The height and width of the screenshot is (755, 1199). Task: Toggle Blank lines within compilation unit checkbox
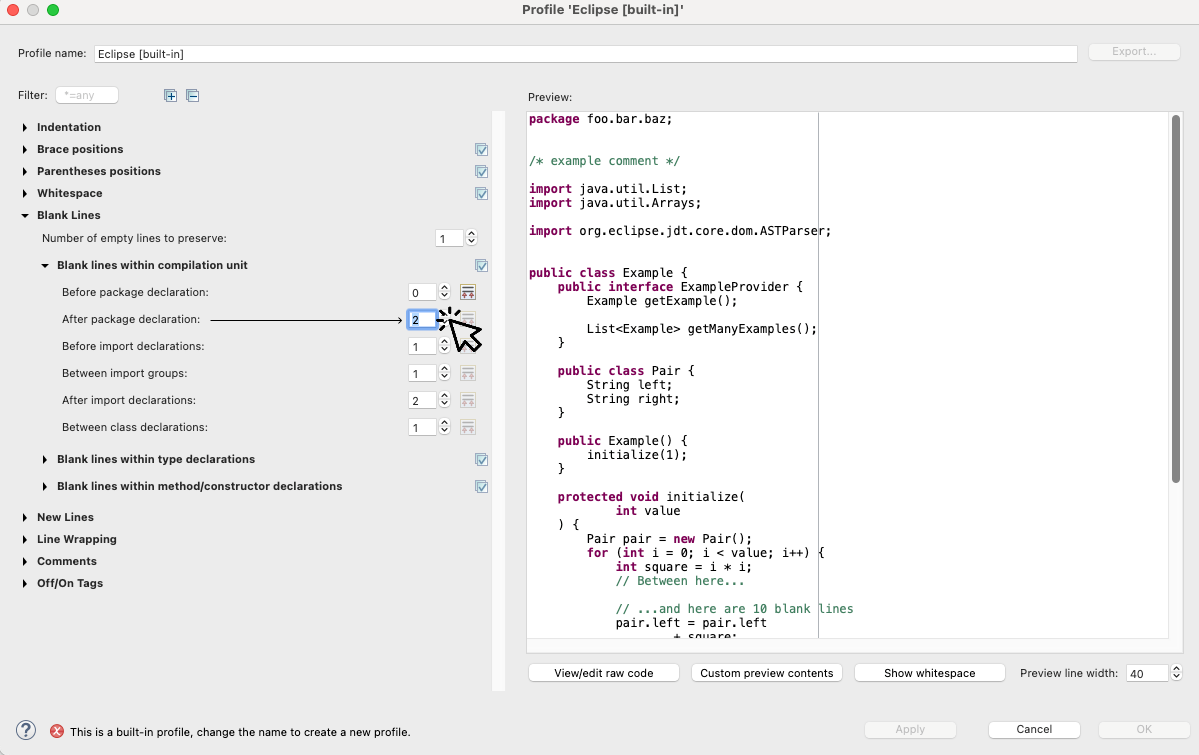pos(482,265)
